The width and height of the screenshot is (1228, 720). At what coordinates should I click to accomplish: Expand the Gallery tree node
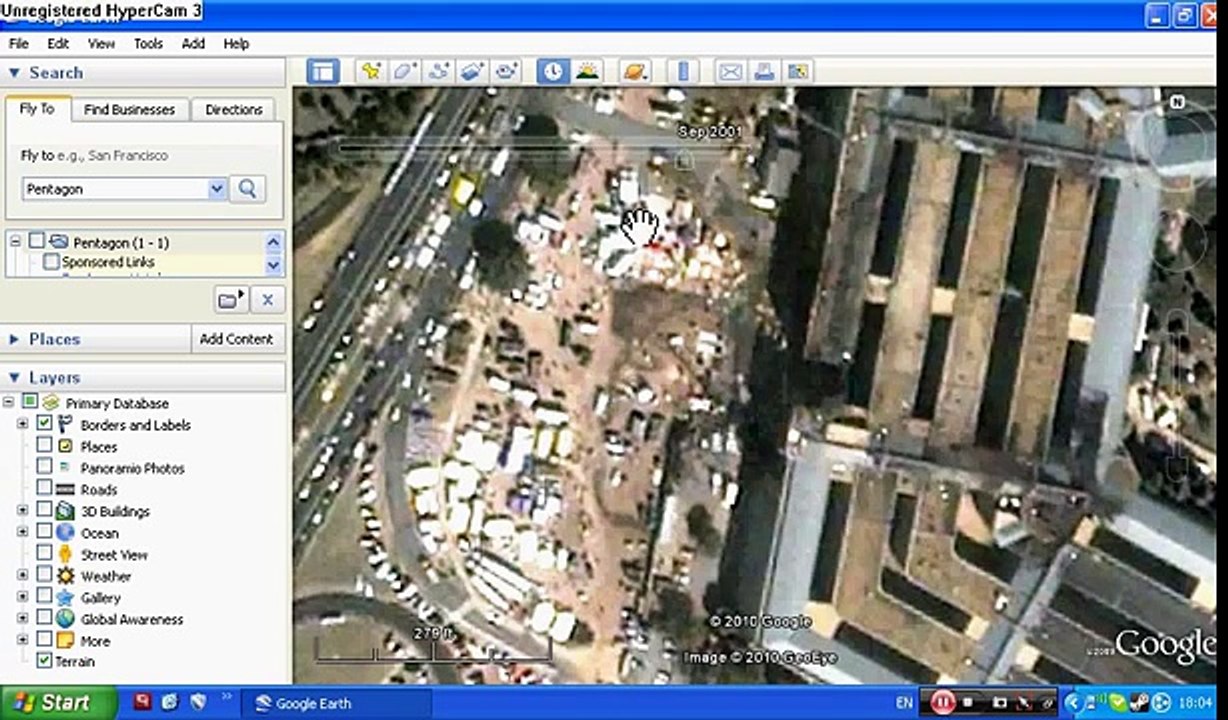pos(23,598)
